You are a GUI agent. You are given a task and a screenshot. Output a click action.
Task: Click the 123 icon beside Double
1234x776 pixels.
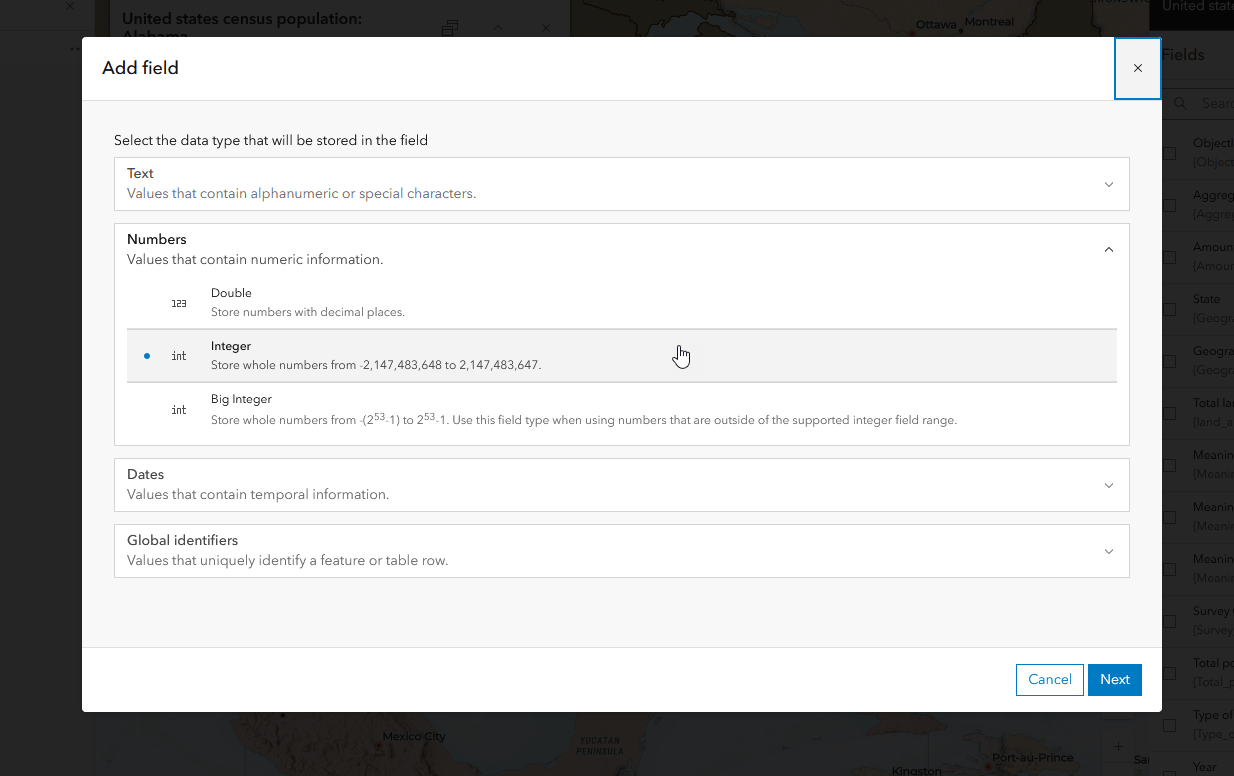tap(180, 303)
